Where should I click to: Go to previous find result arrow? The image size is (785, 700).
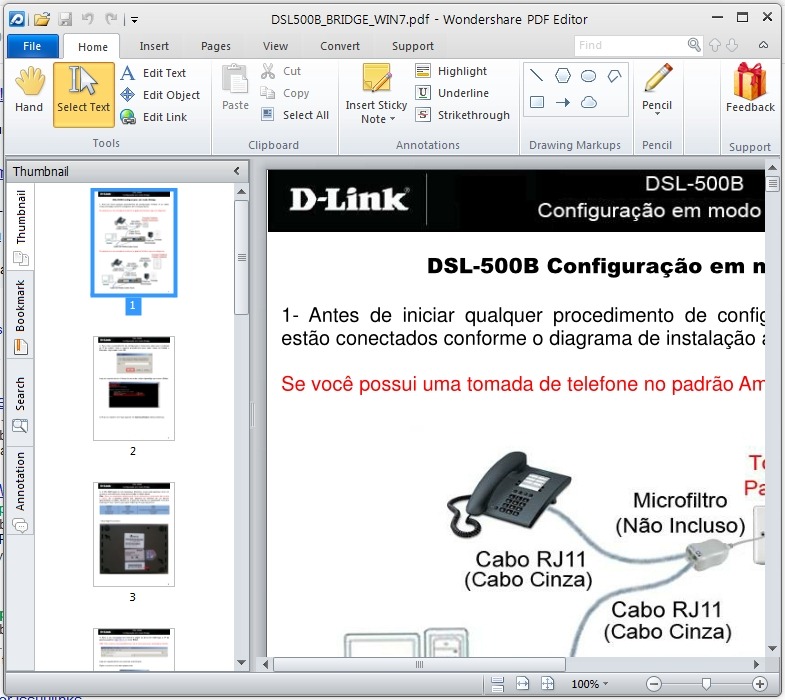[x=715, y=46]
